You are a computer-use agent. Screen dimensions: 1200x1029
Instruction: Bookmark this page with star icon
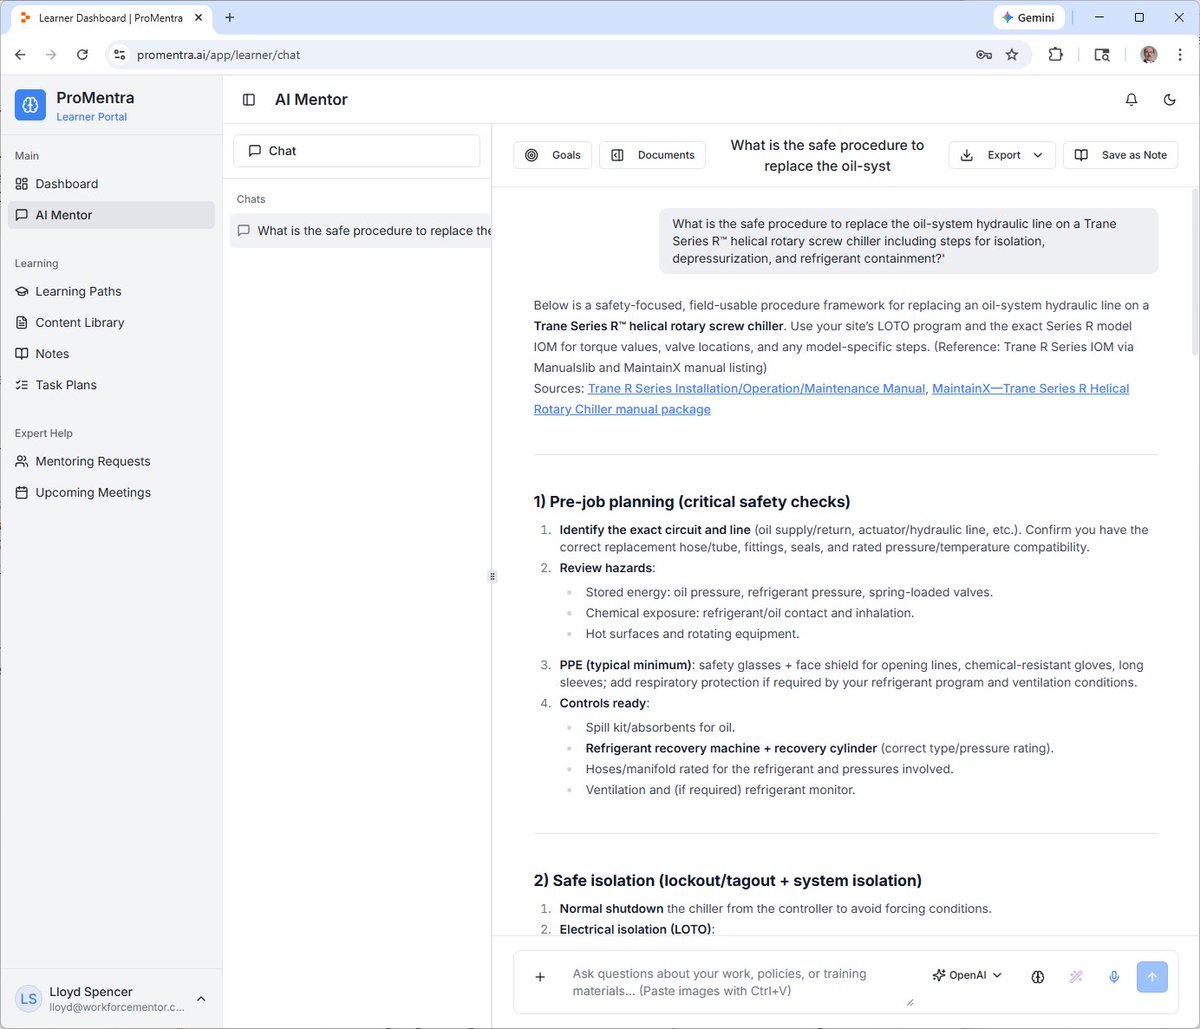tap(1012, 55)
